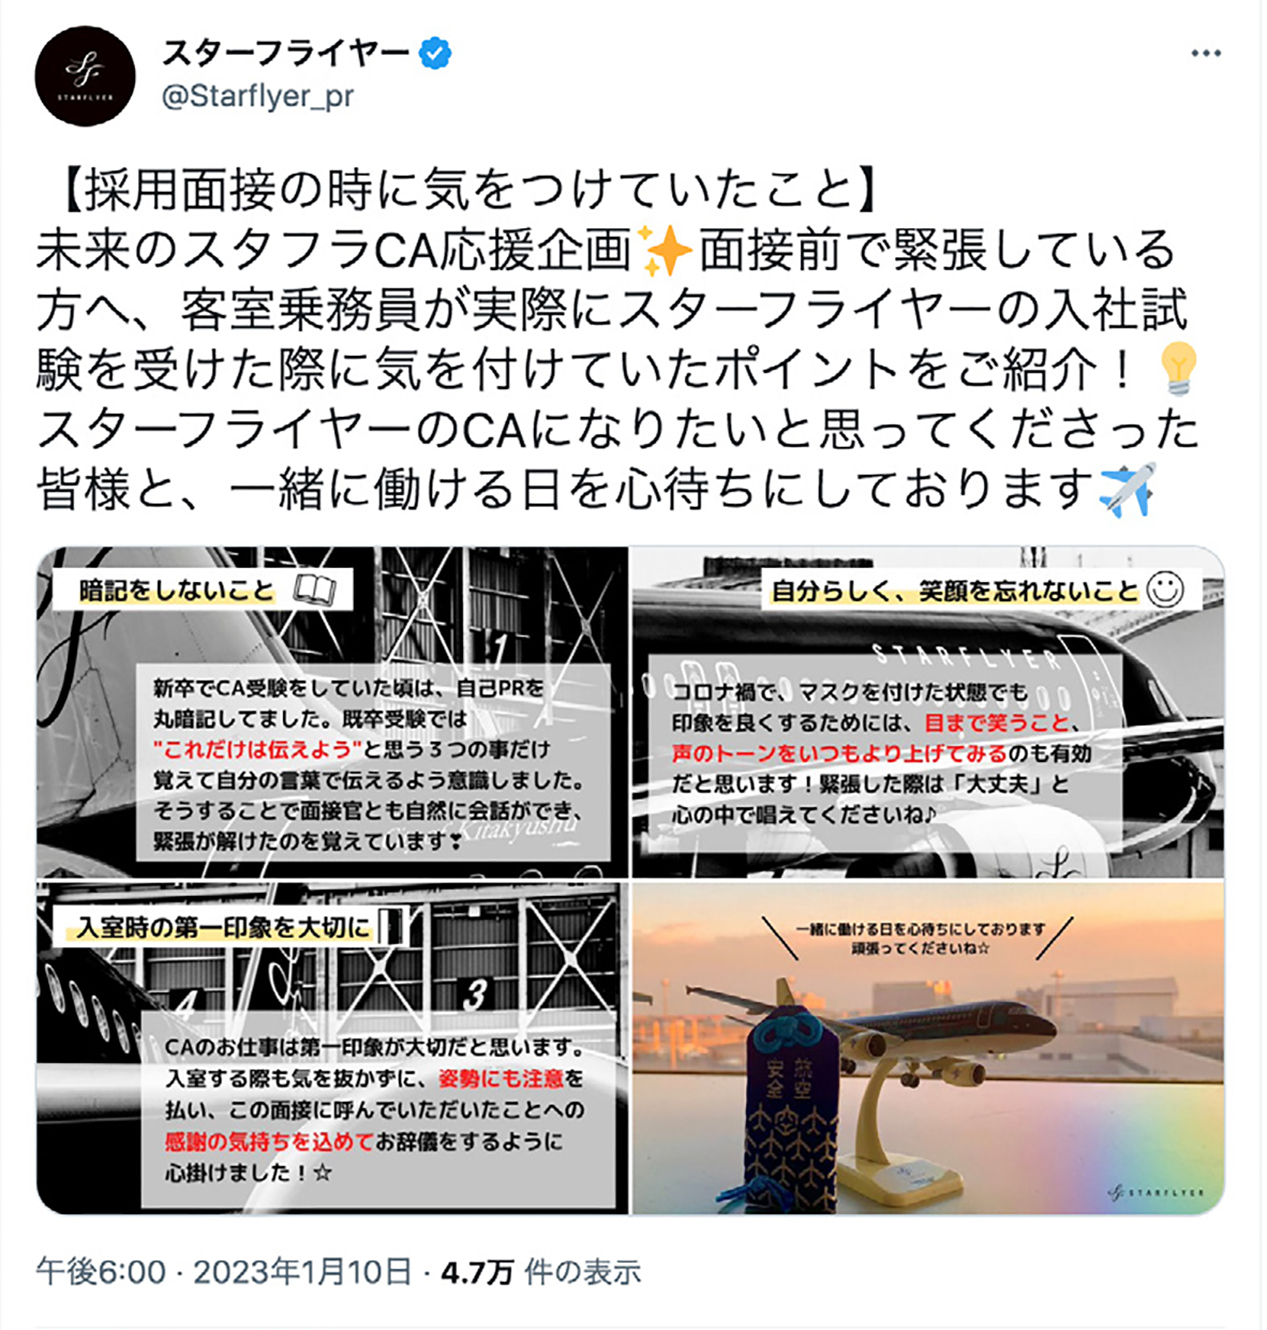Open the 自分らしく、笑顔を忘れないこと image
1267x1330 pixels.
click(x=928, y=712)
